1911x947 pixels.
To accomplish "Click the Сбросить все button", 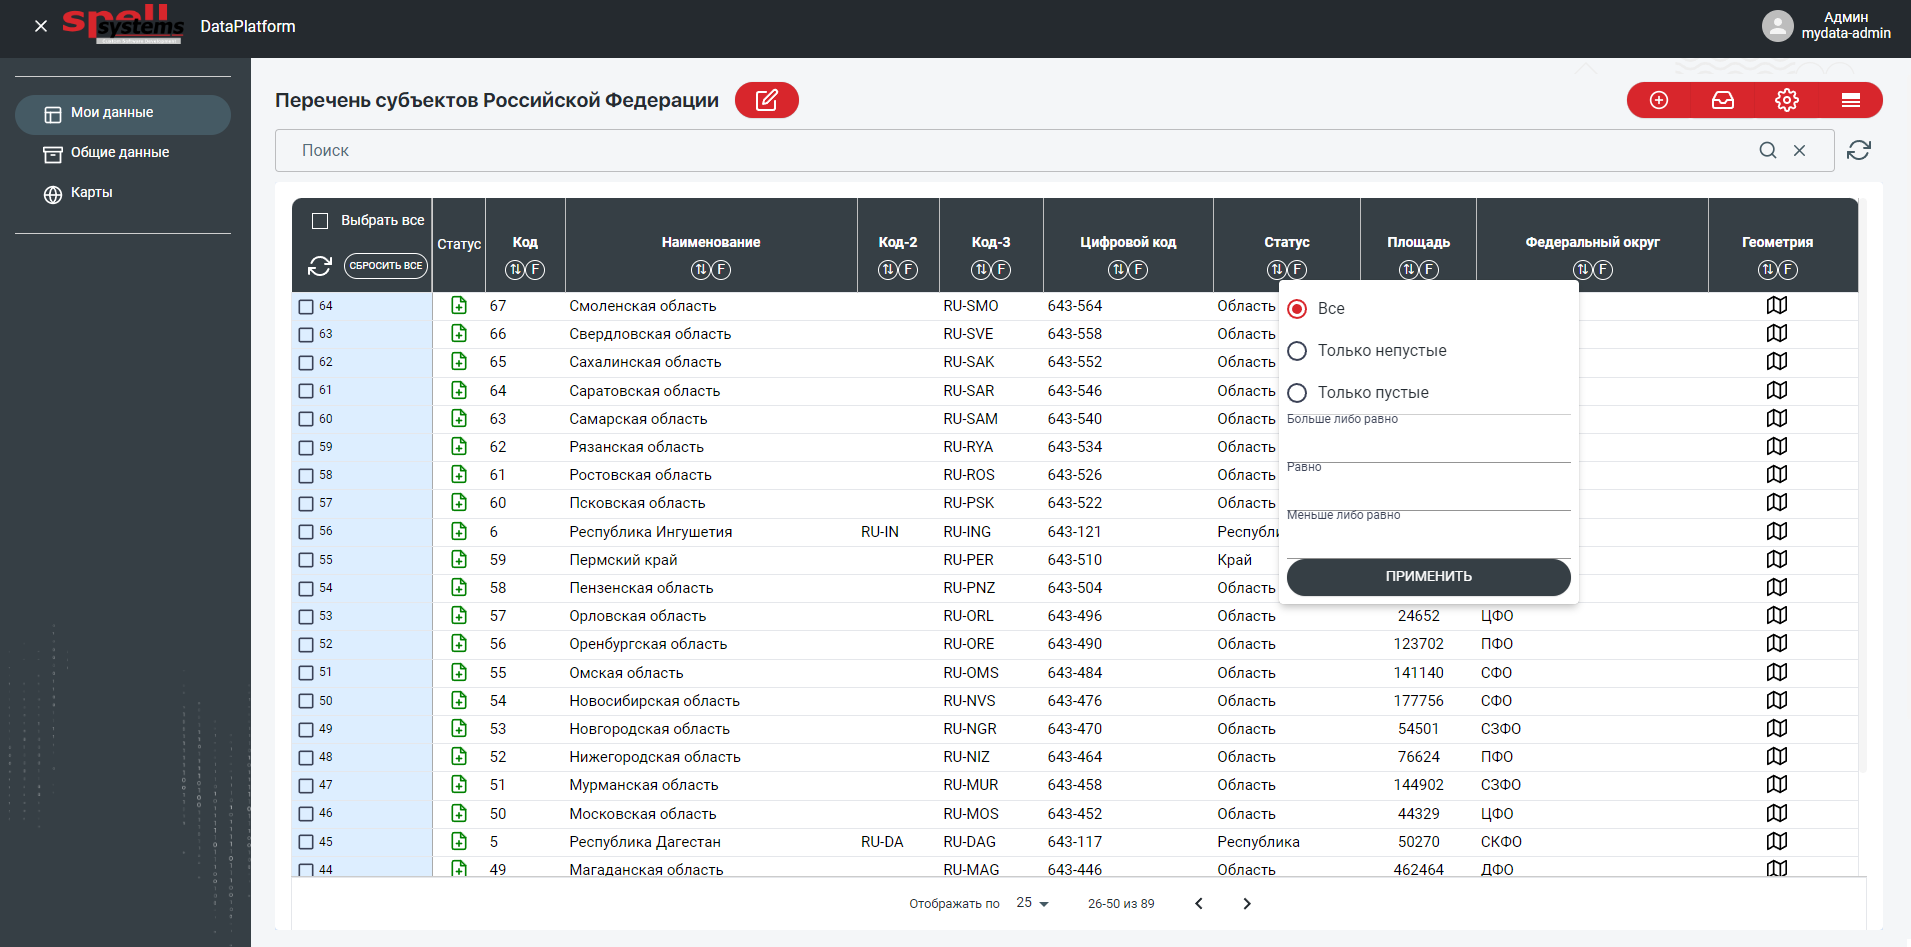I will pos(386,266).
